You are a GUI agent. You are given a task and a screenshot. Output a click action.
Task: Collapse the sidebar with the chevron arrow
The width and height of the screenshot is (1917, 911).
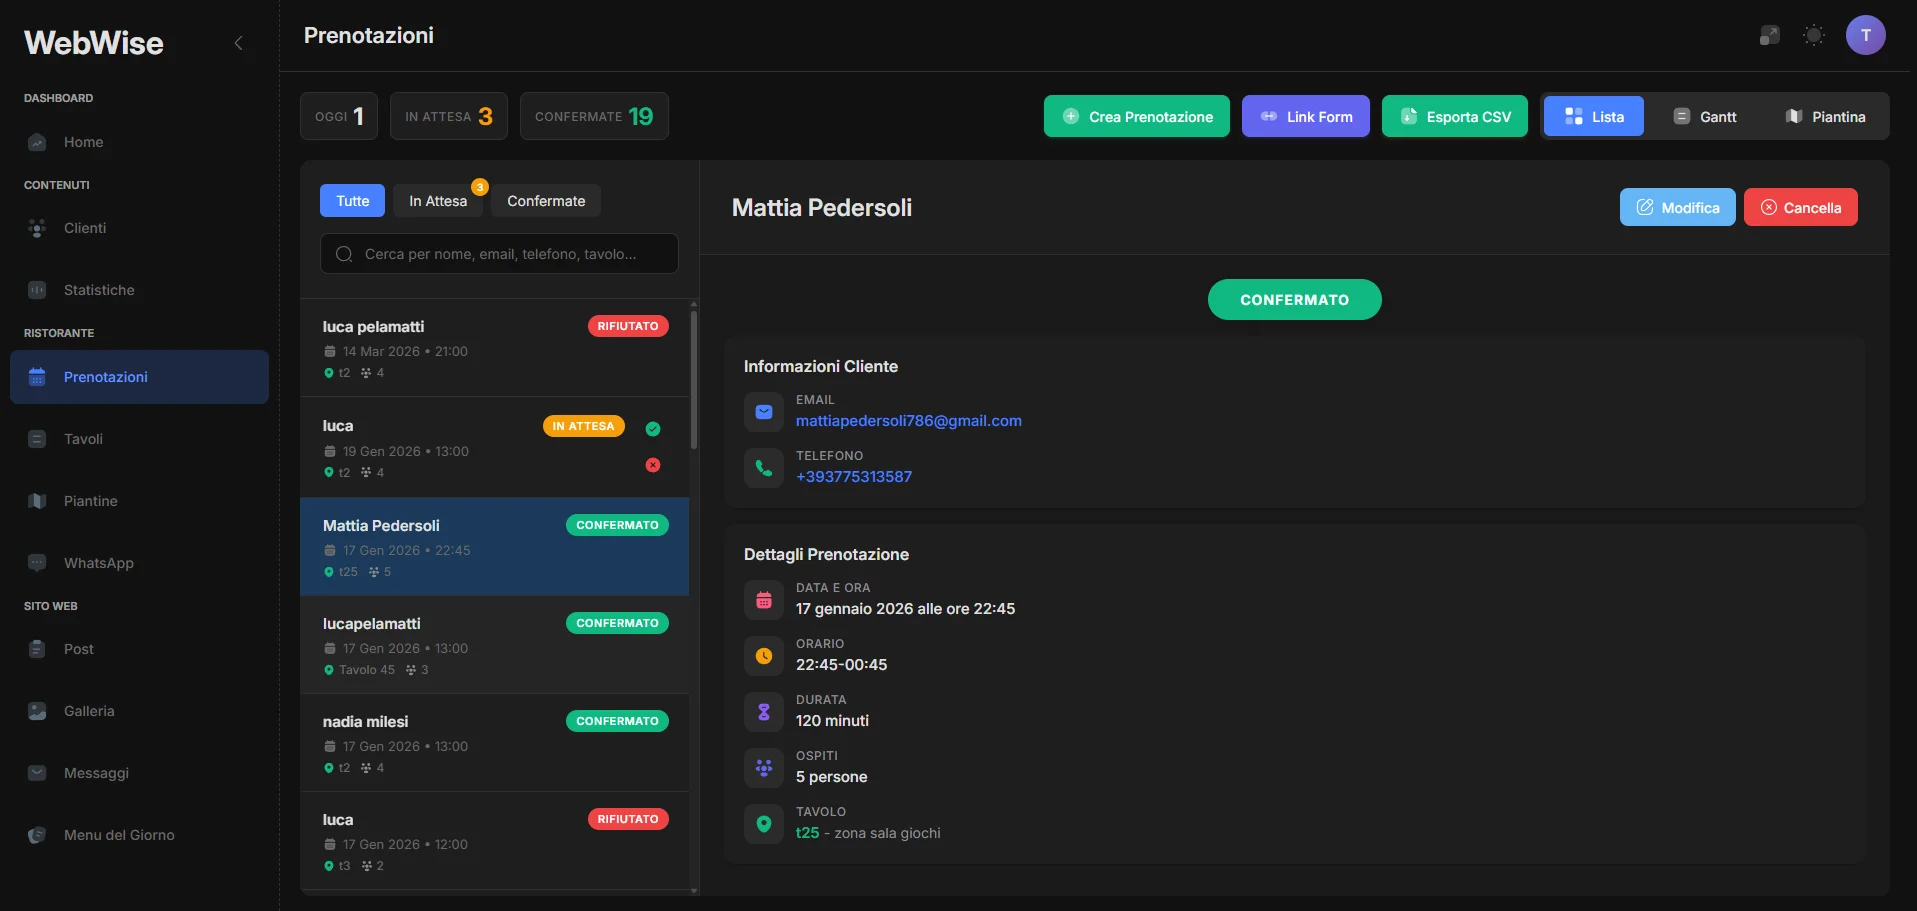[238, 43]
